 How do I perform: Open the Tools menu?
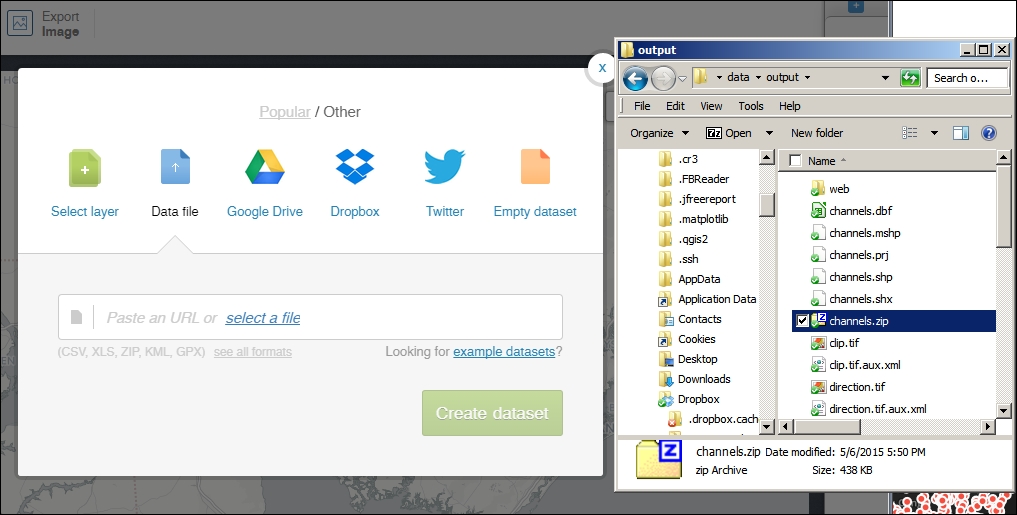click(750, 106)
